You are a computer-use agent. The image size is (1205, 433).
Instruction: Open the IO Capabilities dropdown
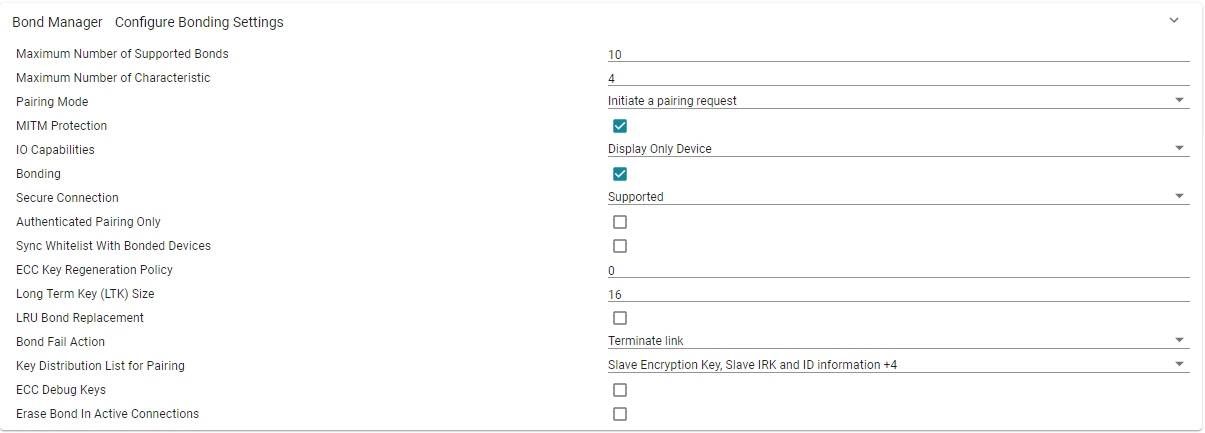pos(897,149)
